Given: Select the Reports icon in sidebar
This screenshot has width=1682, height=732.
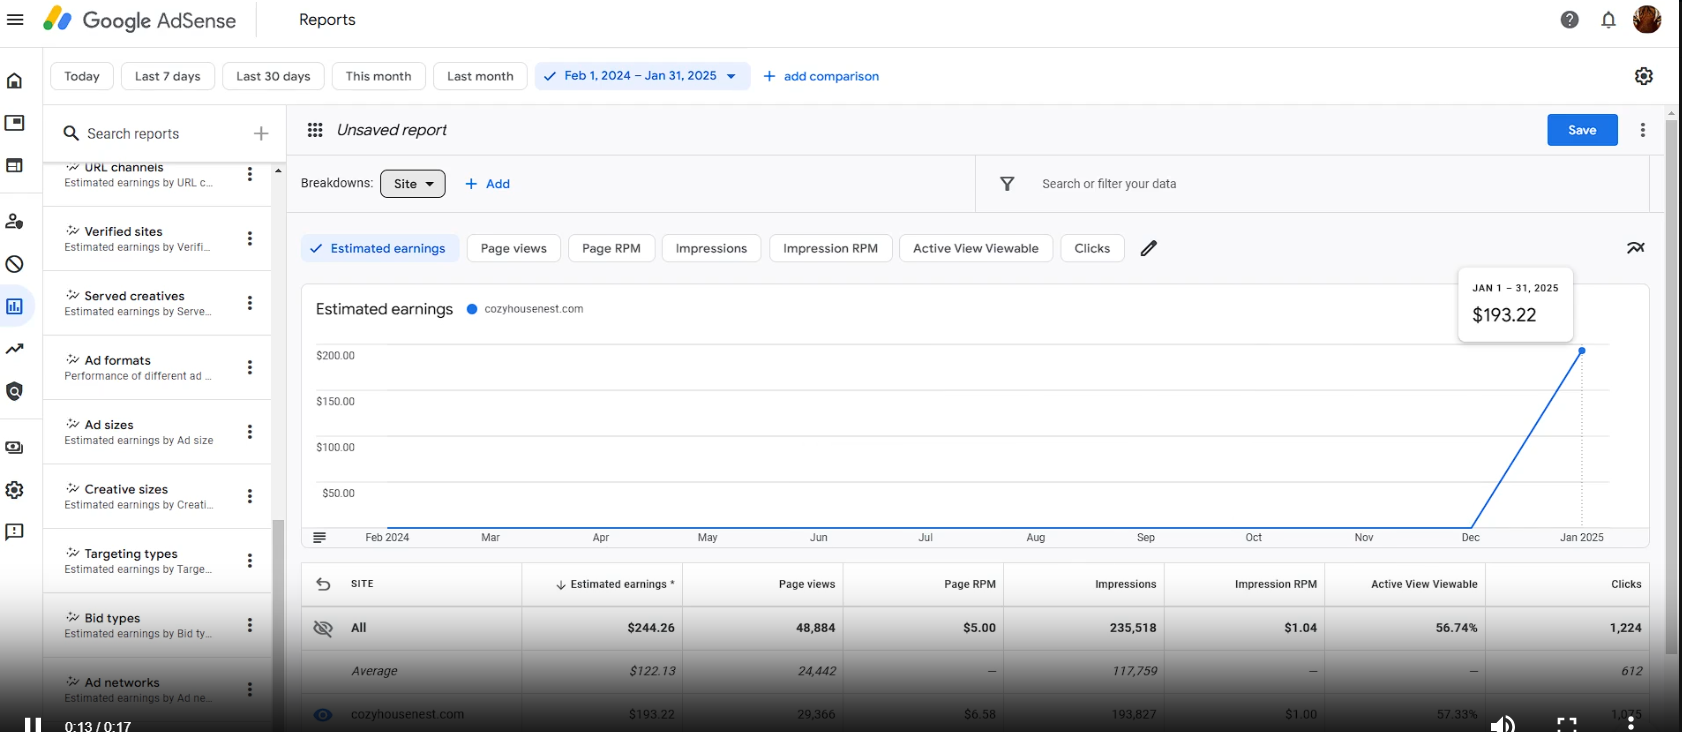Looking at the screenshot, I should coord(15,307).
